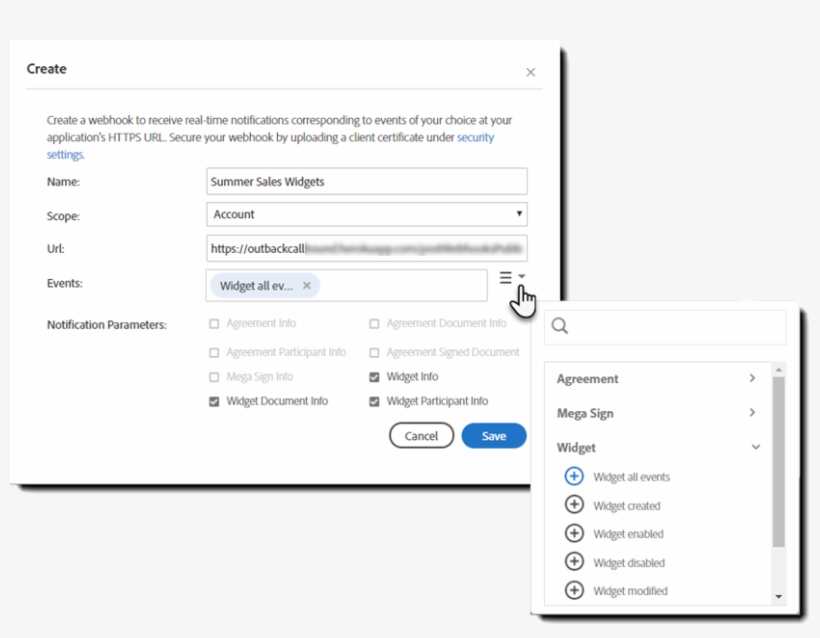Viewport: 820px width, 638px height.
Task: Toggle Widget Document Info checkbox
Action: tap(214, 401)
